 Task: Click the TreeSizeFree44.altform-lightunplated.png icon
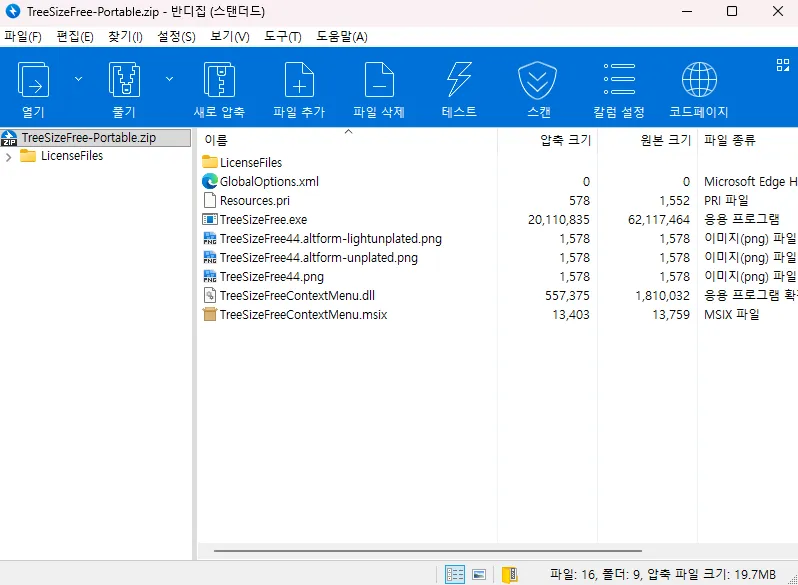click(x=210, y=238)
